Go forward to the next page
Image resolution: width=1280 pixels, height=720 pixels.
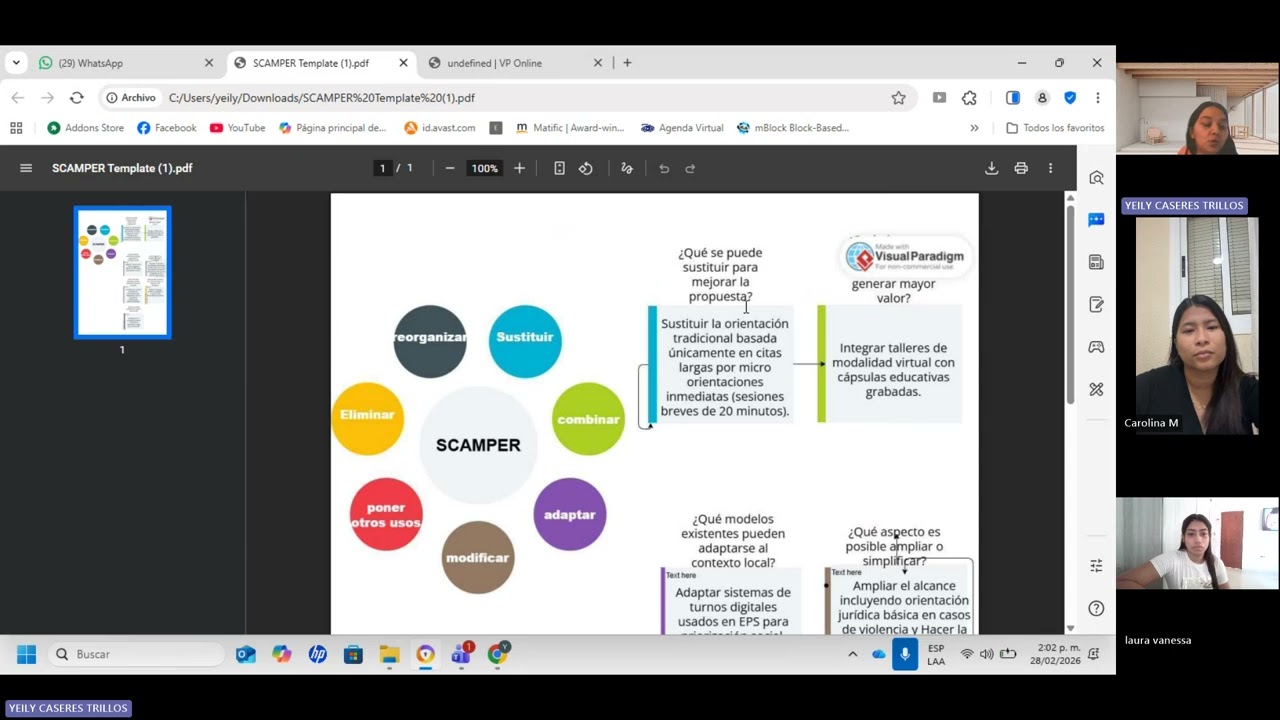pos(47,98)
